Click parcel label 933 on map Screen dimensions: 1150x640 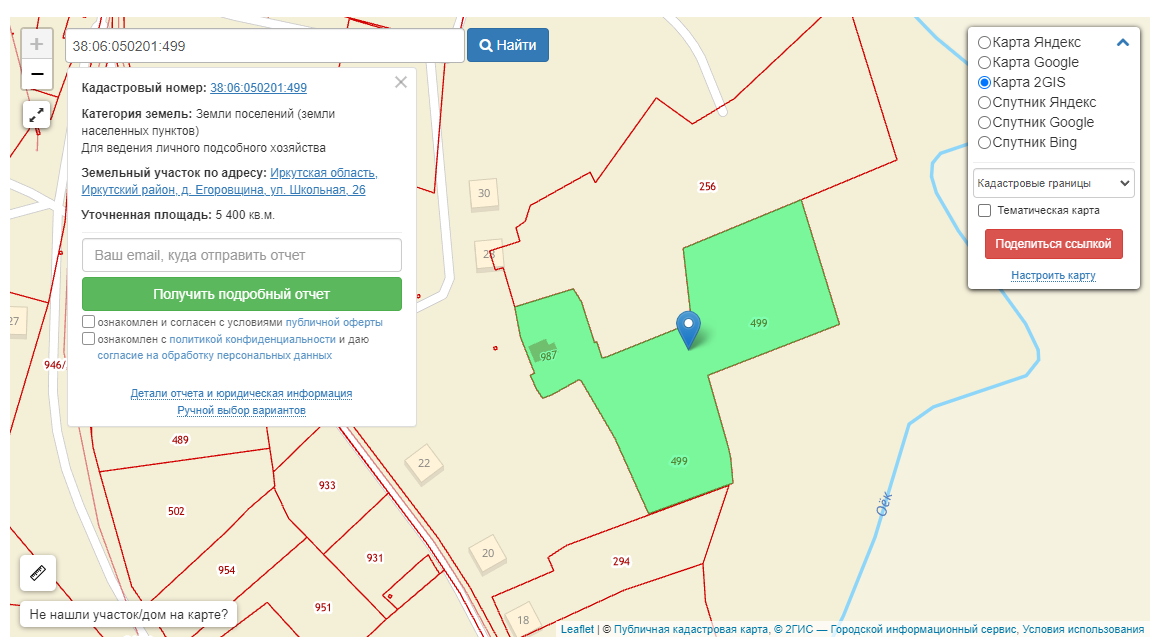[327, 485]
